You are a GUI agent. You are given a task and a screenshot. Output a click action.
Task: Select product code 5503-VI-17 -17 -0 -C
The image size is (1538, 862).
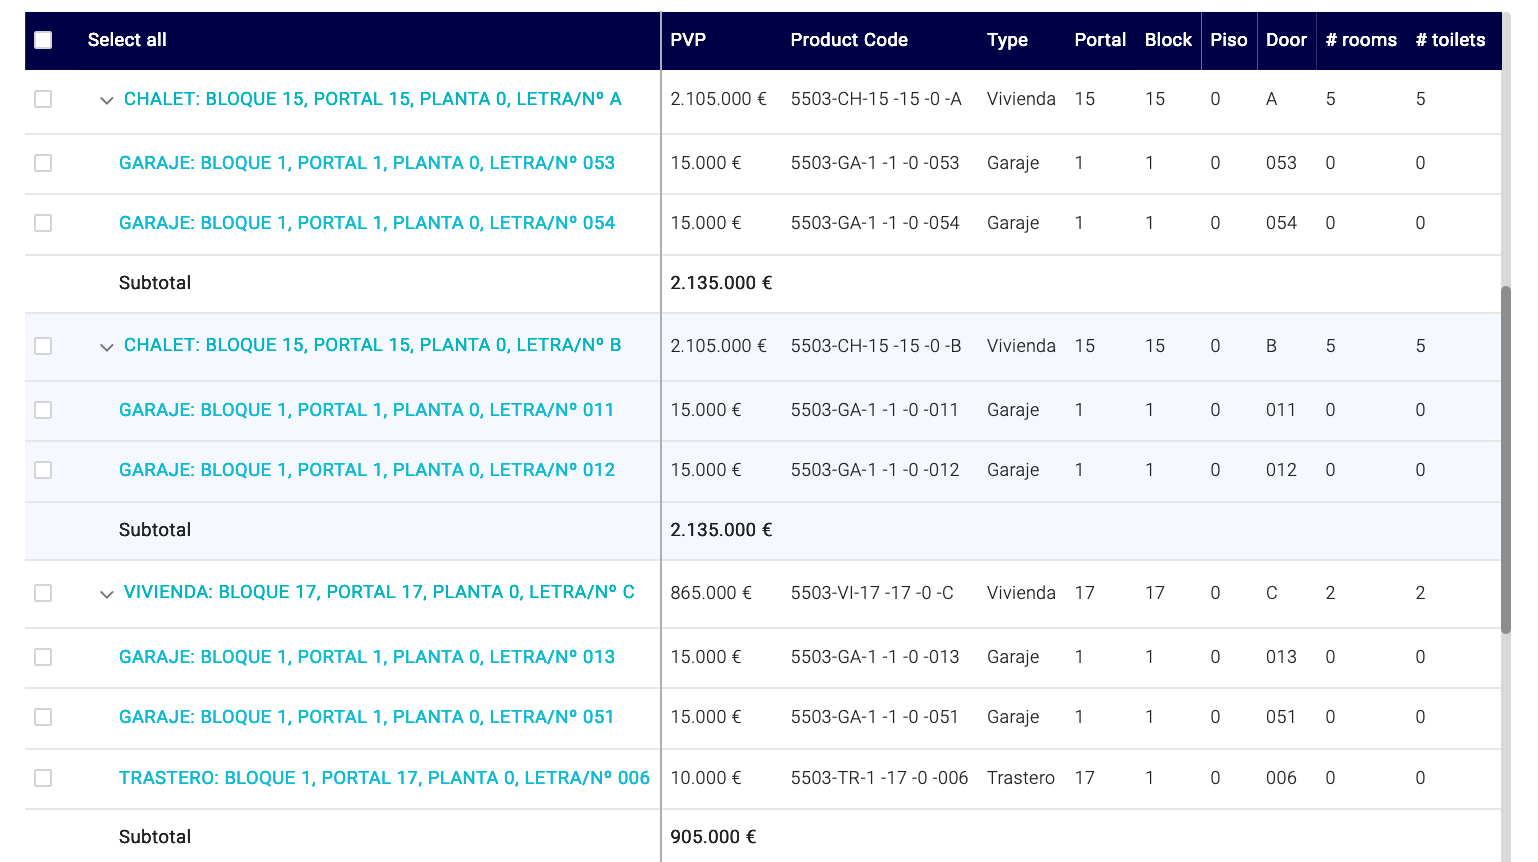point(872,593)
